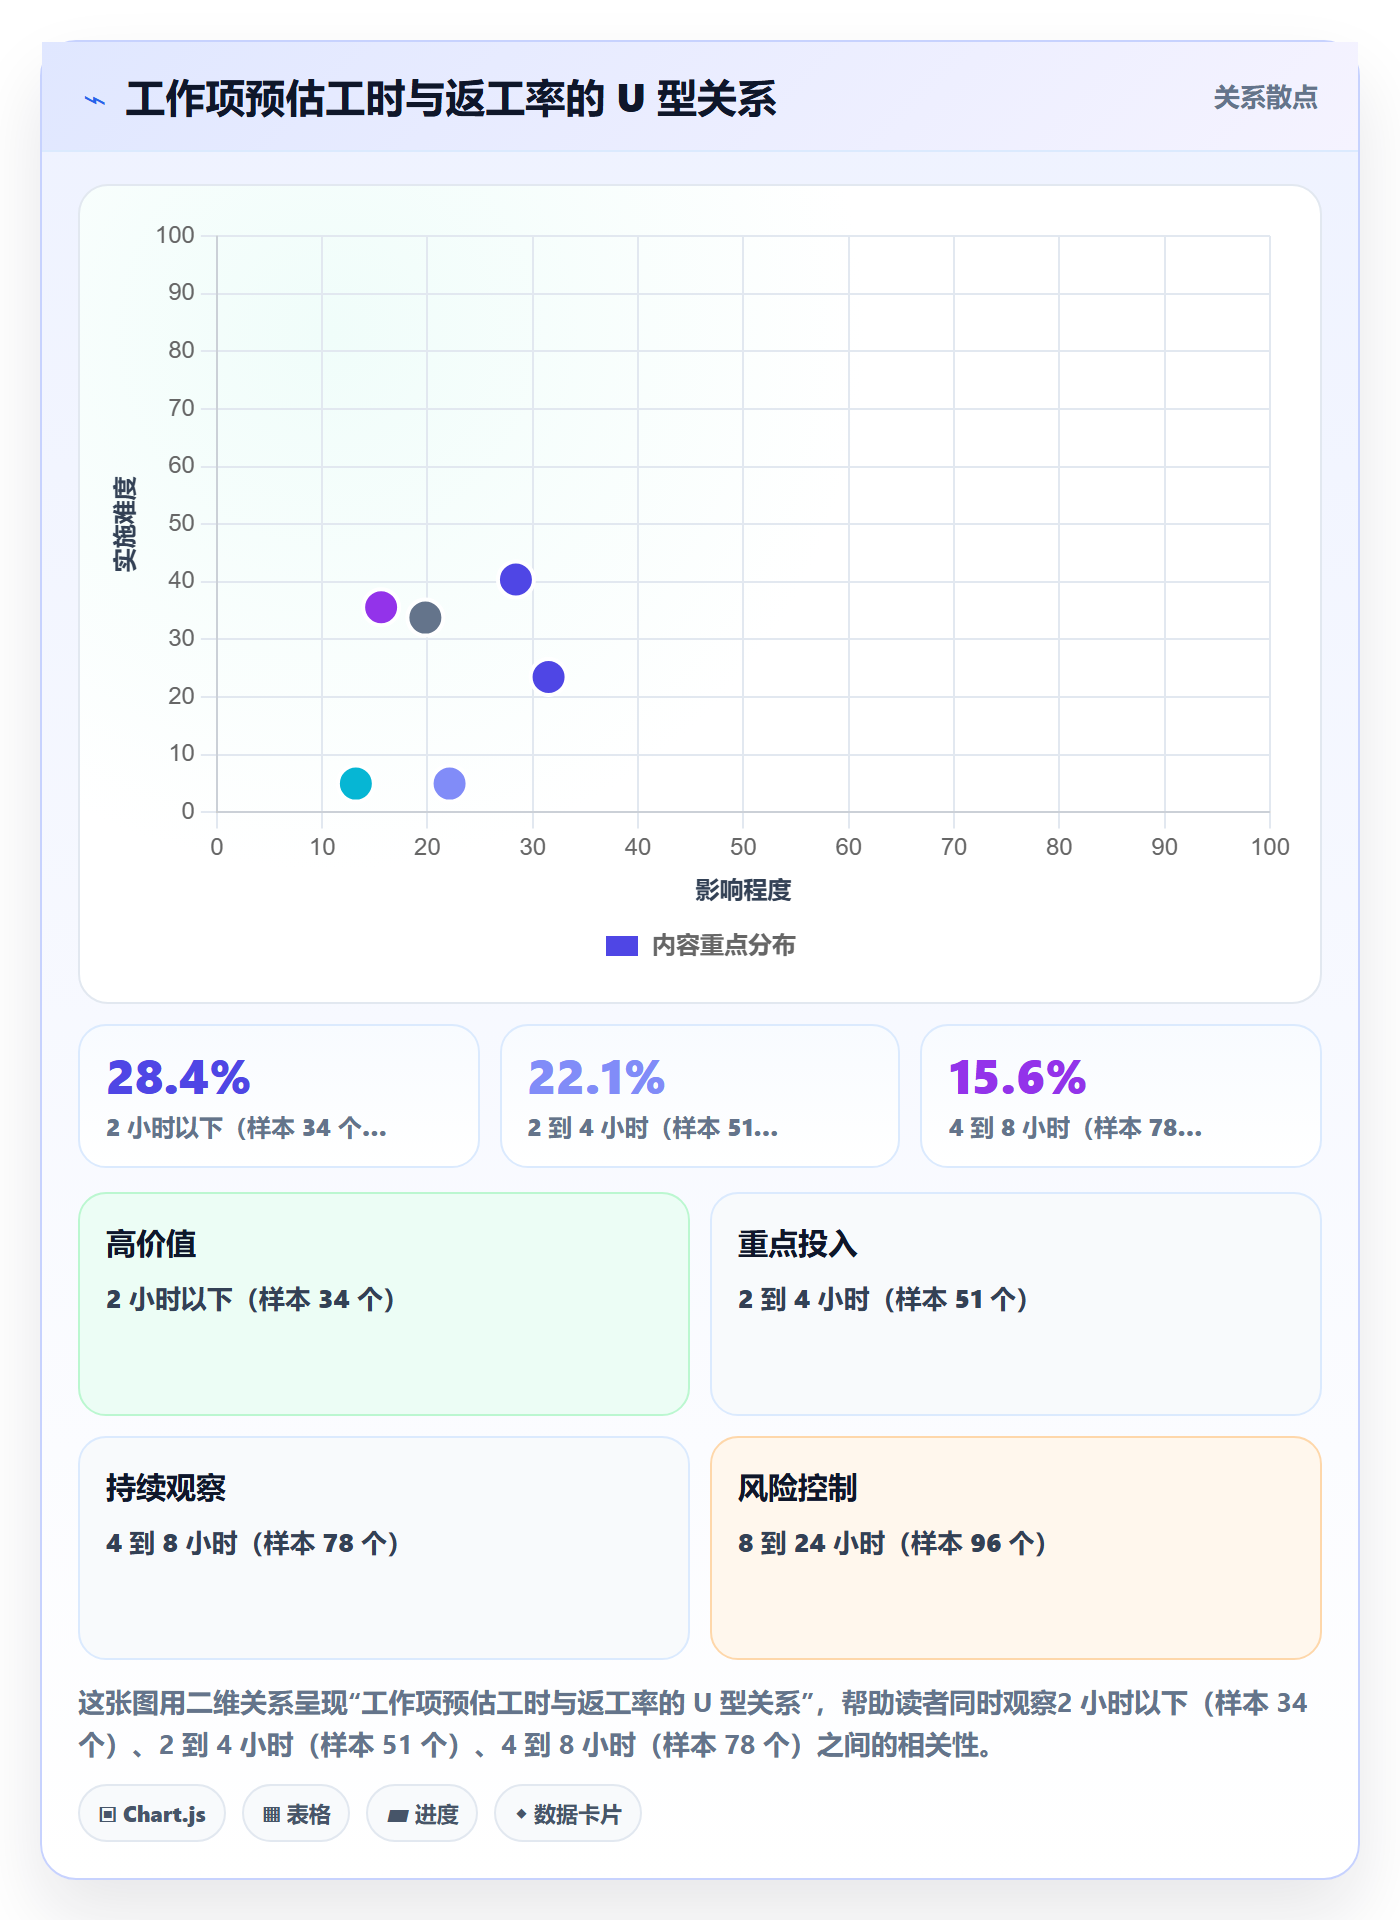Click the 100 label on the y-axis

175,235
